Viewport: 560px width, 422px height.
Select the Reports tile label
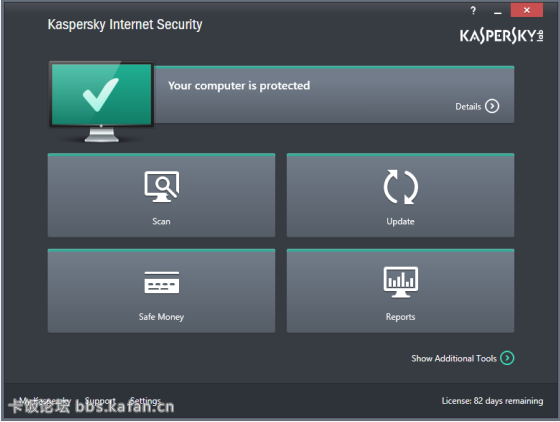click(x=400, y=317)
